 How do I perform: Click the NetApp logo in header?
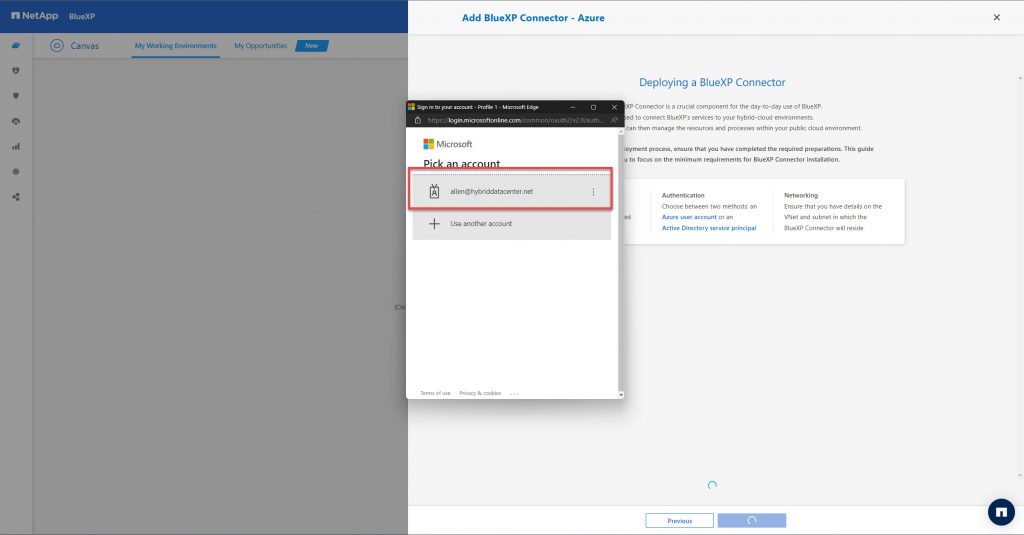pos(35,16)
